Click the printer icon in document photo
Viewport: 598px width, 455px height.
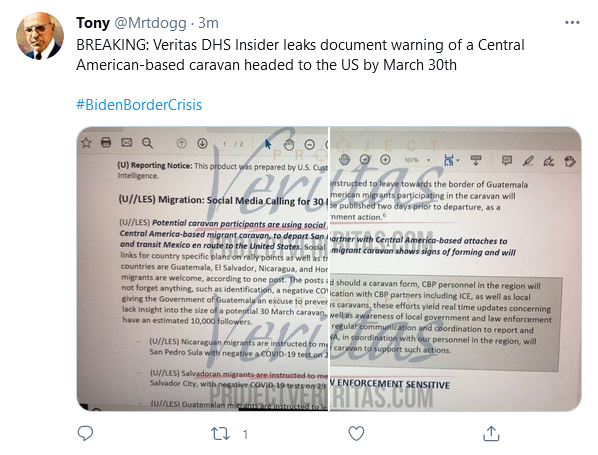tap(106, 142)
